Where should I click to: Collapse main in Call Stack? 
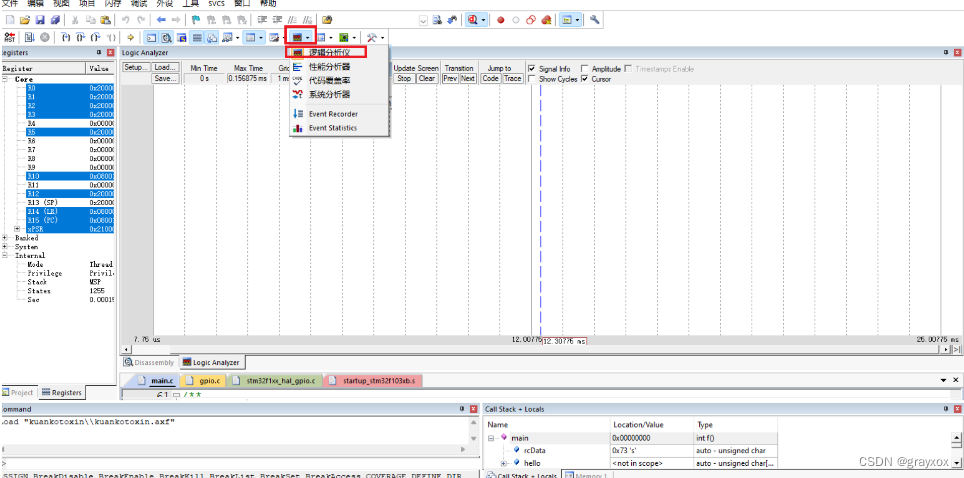point(492,438)
